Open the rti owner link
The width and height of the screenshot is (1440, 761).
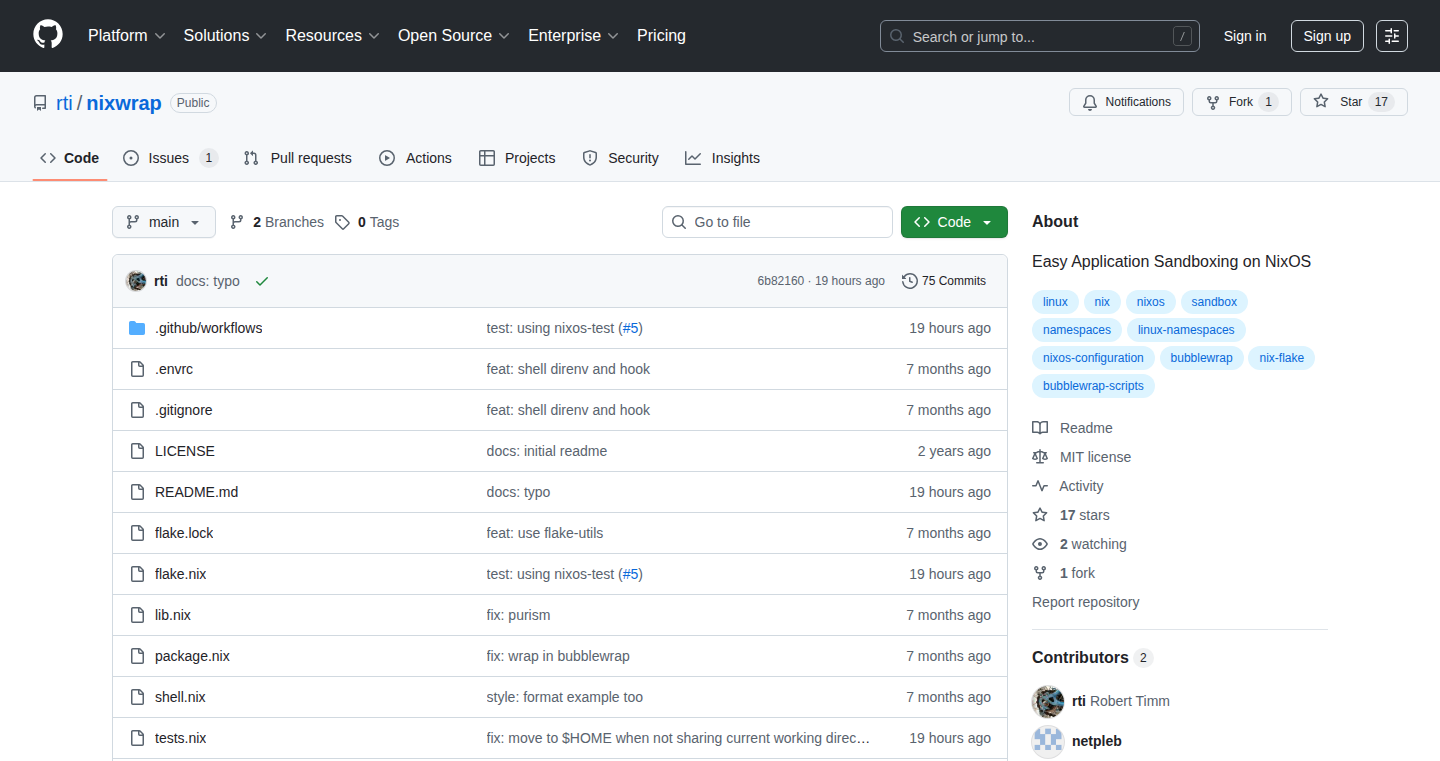[64, 103]
